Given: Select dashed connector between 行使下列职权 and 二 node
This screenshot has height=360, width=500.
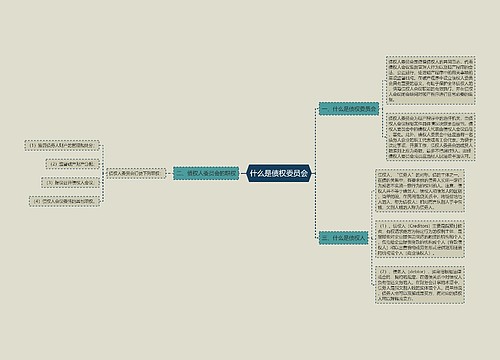Looking at the screenshot, I should [169, 173].
